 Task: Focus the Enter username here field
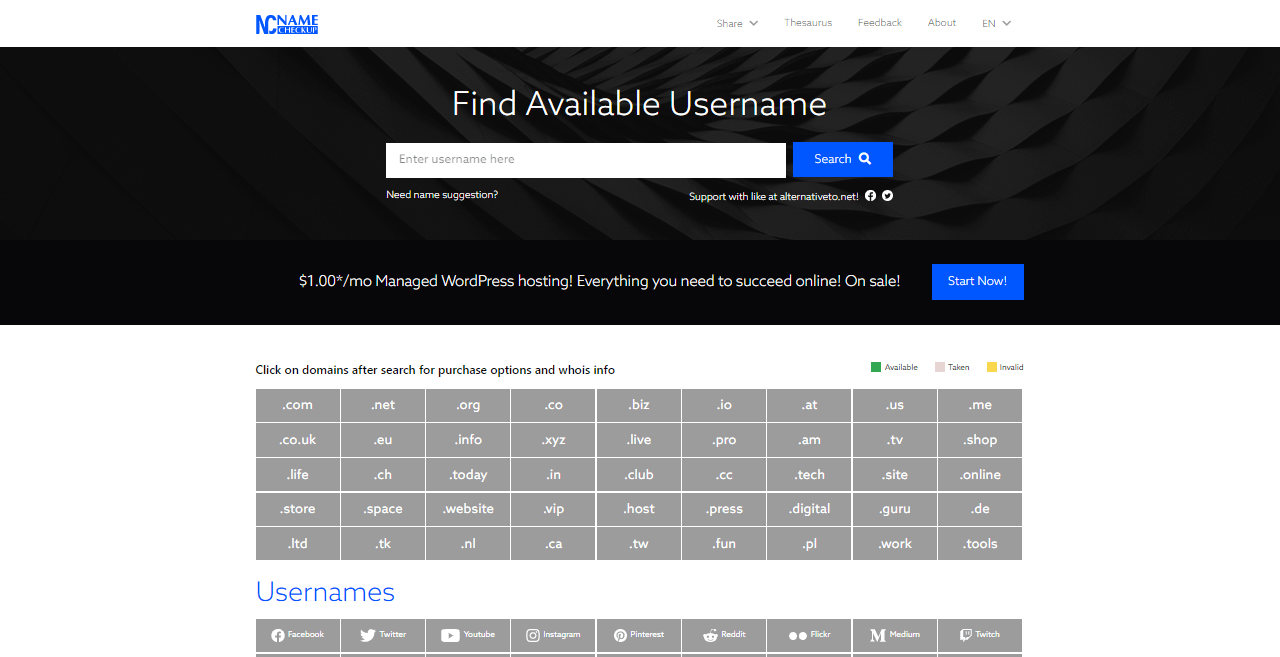(586, 160)
